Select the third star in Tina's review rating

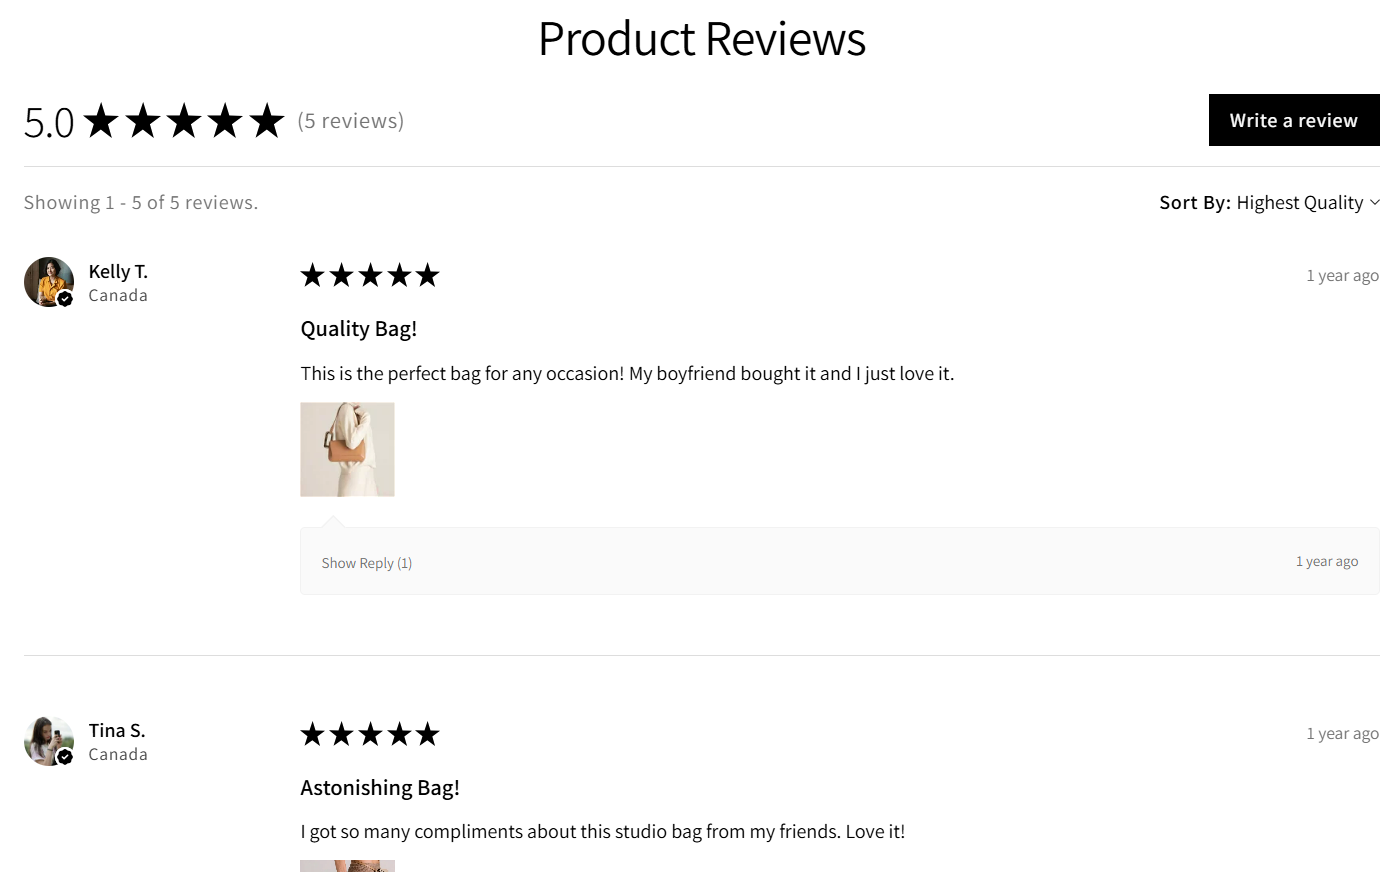click(371, 733)
